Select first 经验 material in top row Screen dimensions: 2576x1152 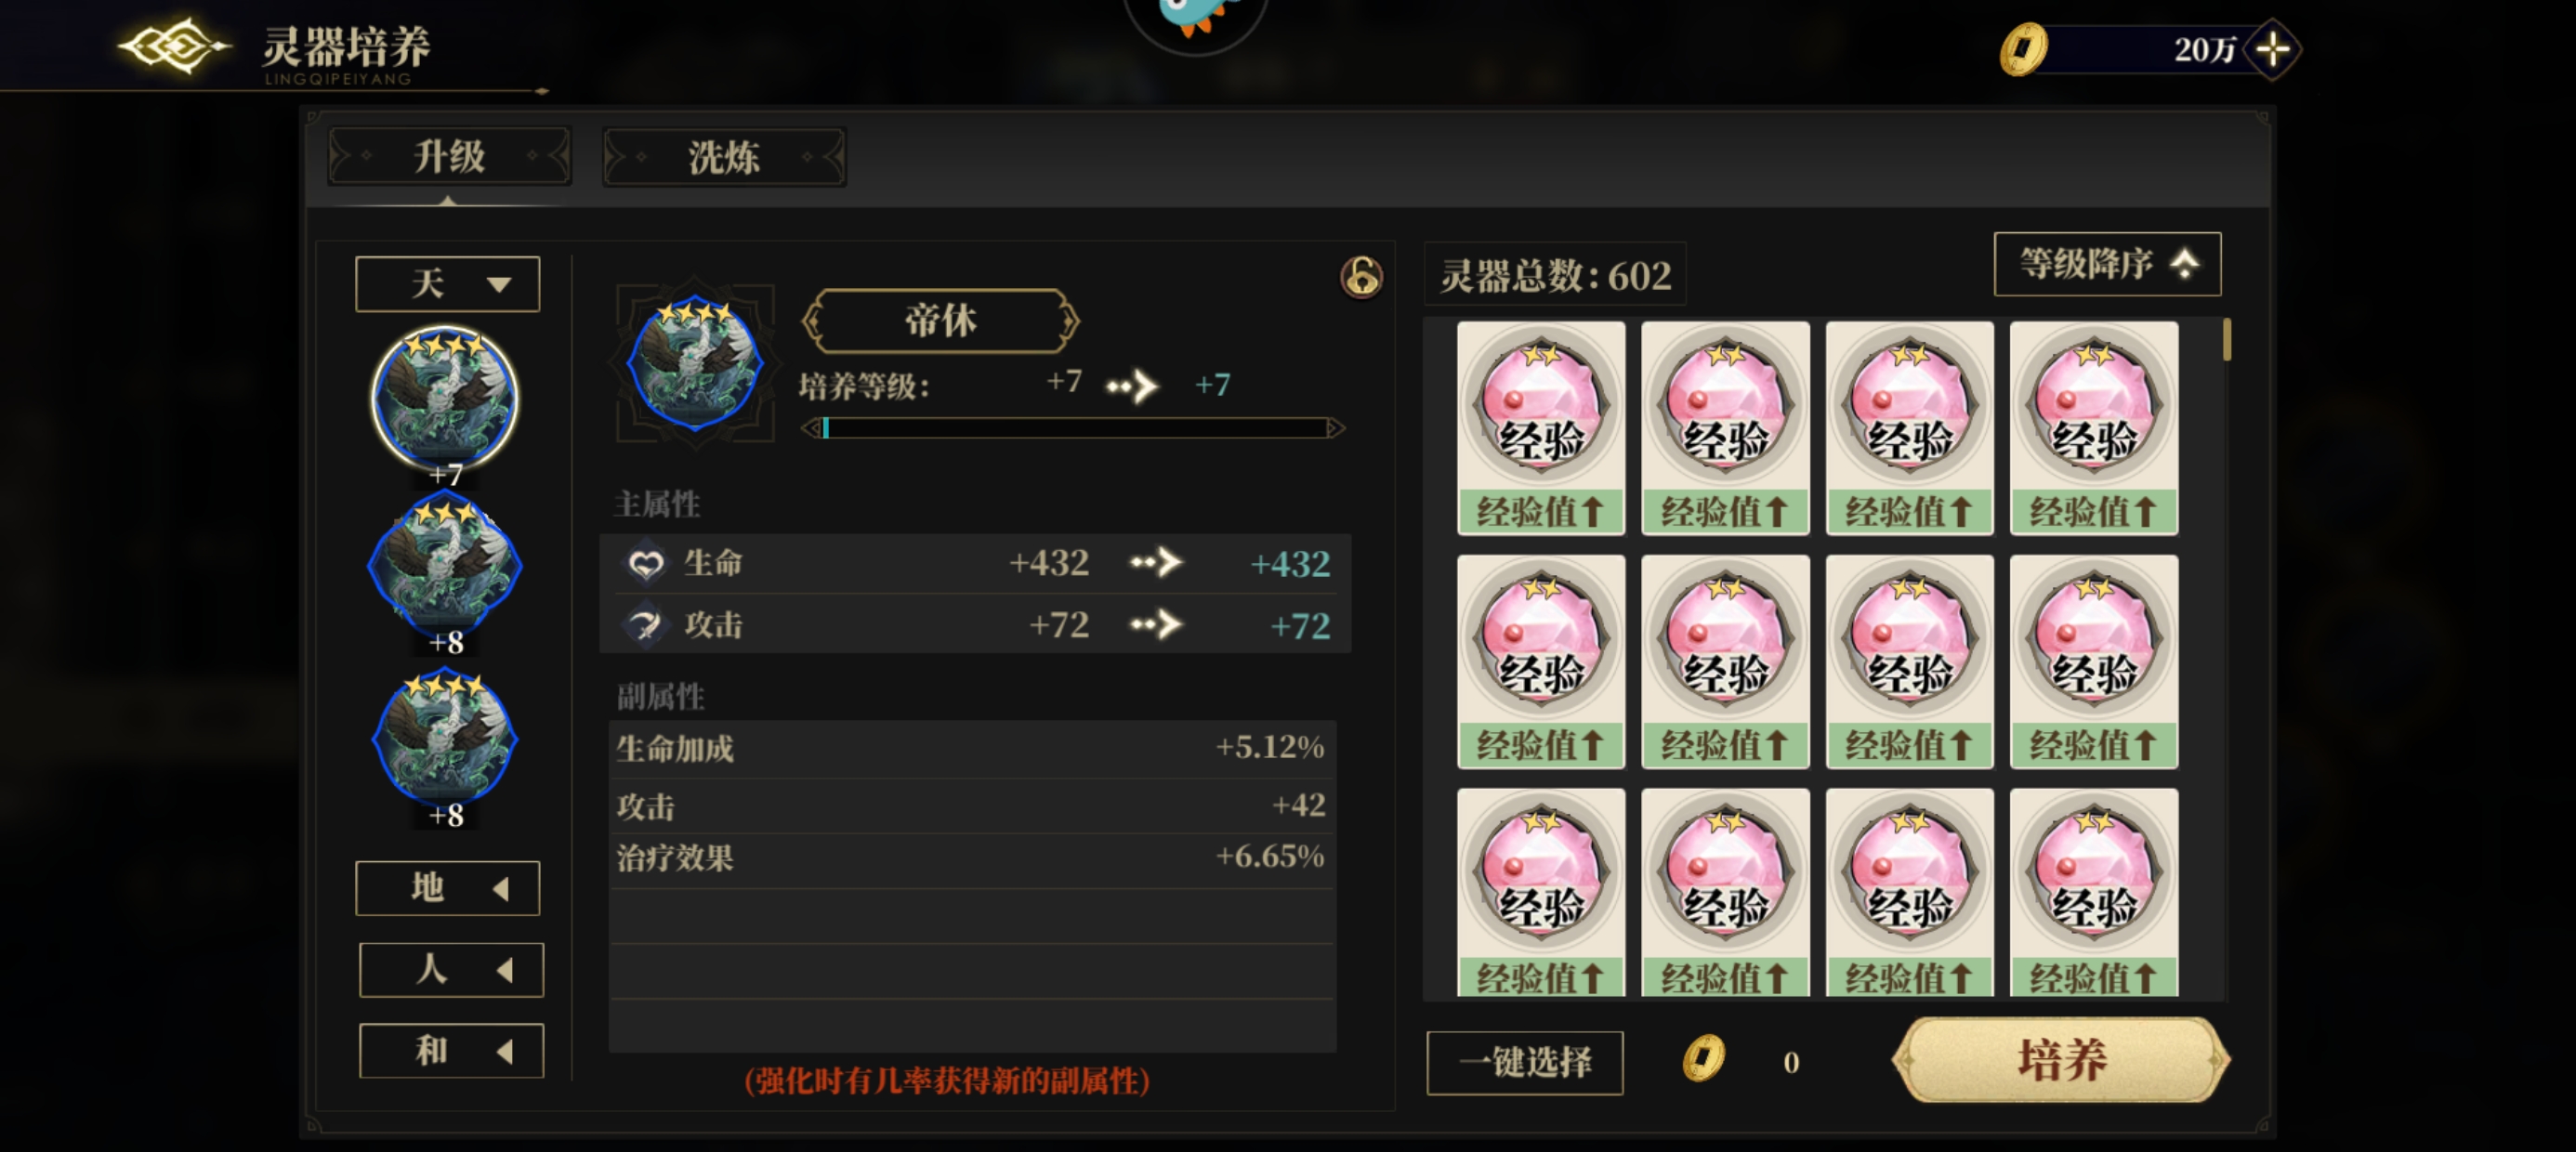point(1540,428)
